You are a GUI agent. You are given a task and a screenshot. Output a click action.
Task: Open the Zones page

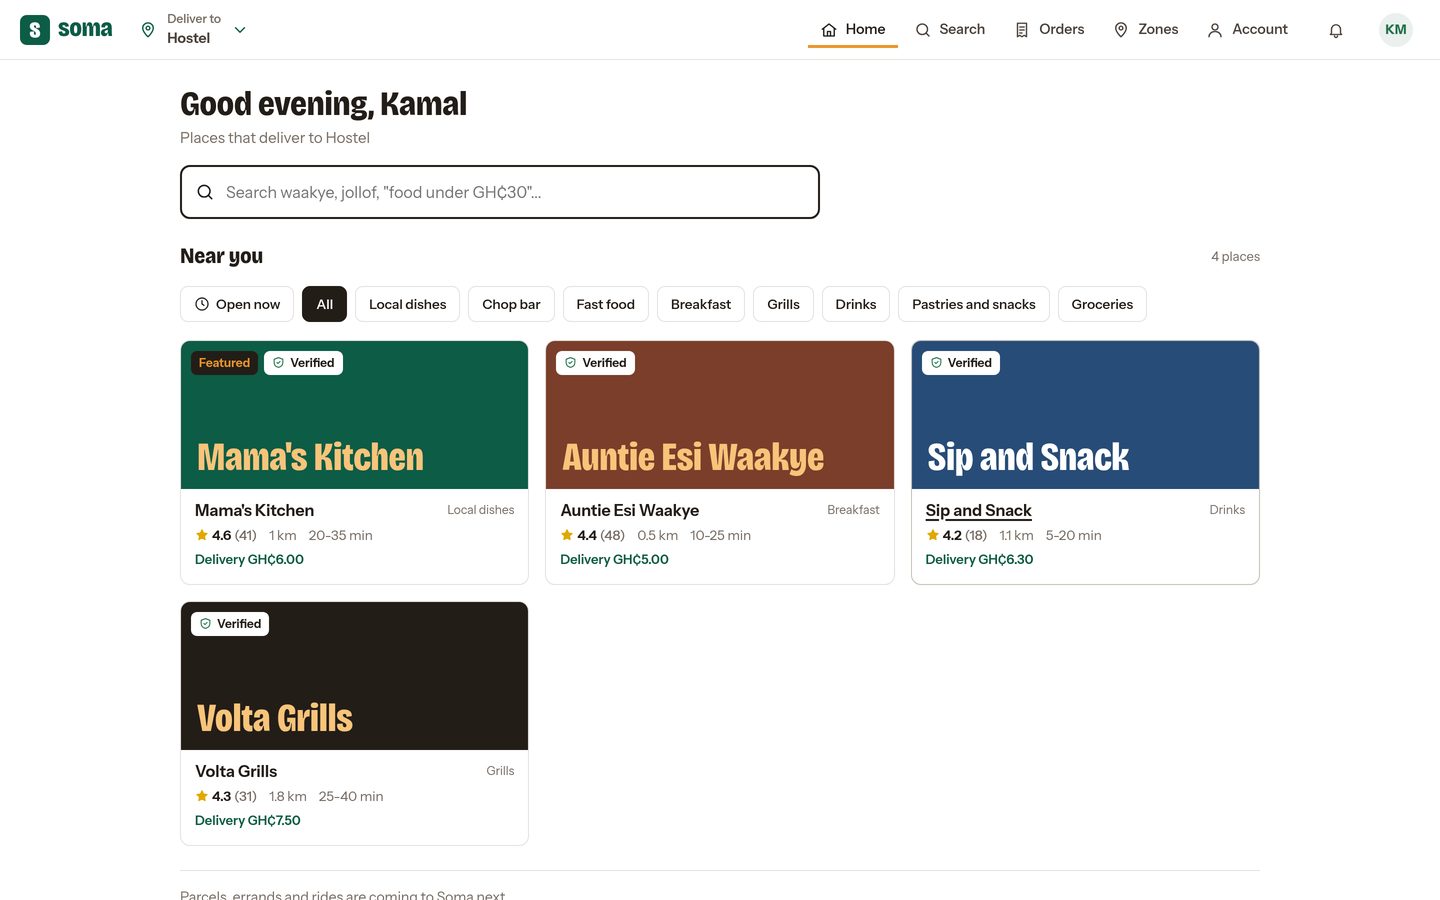1146,30
